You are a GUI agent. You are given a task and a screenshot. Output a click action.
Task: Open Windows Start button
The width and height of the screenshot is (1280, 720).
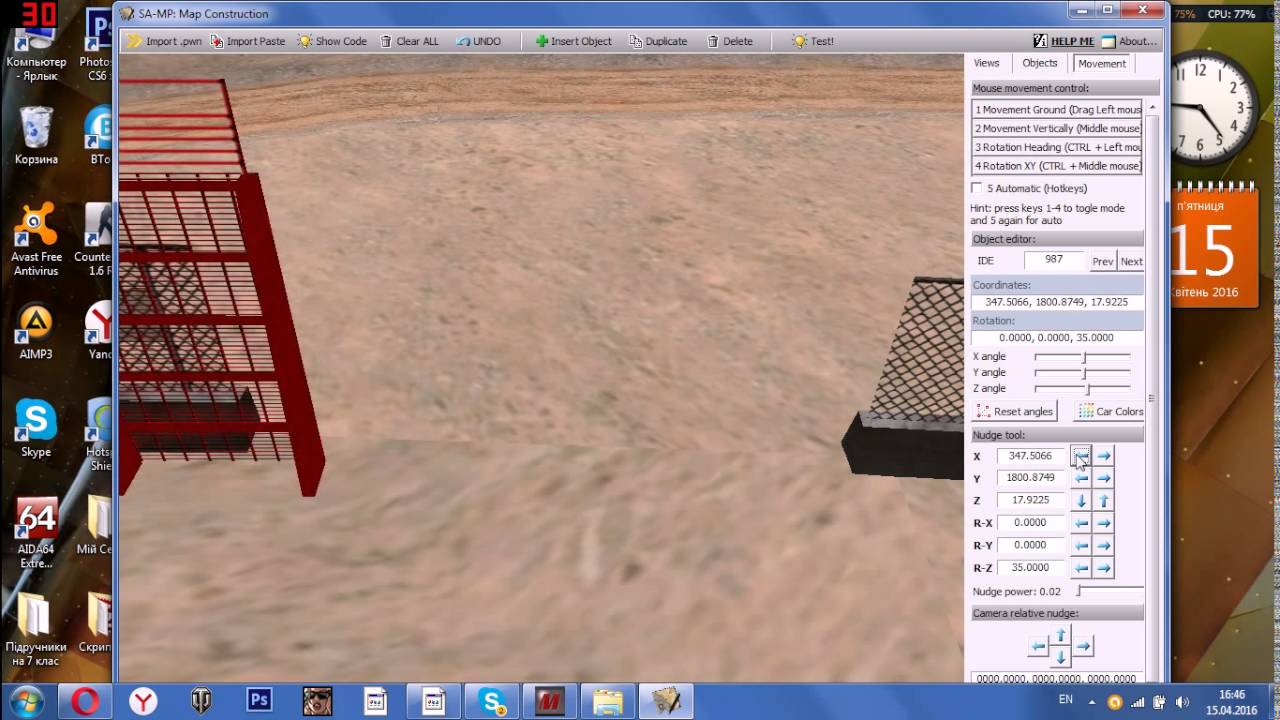click(x=27, y=701)
